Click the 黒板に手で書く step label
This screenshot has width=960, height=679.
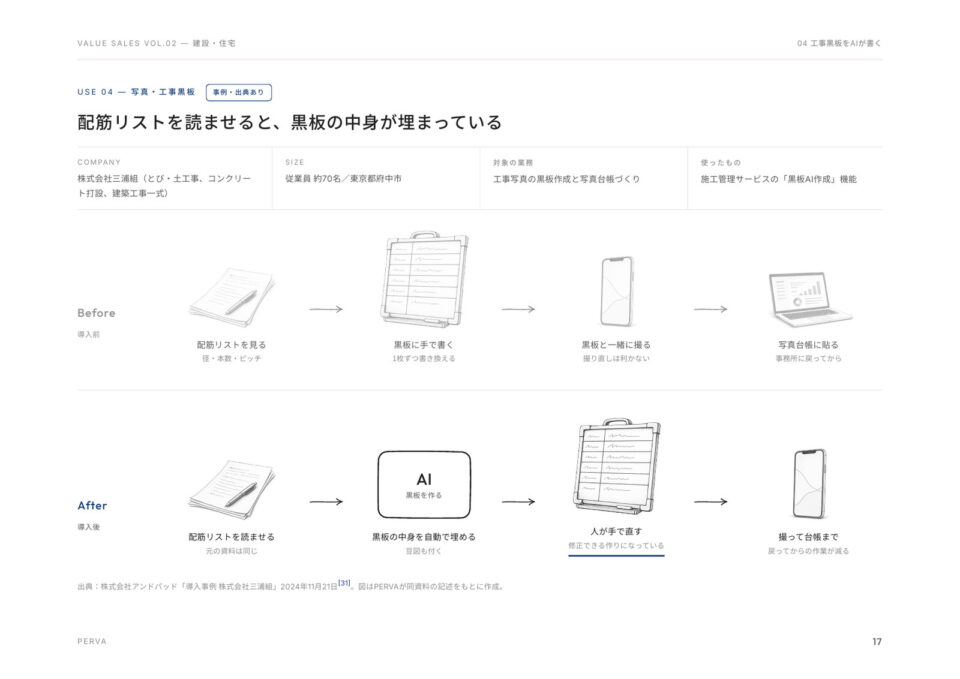click(424, 345)
